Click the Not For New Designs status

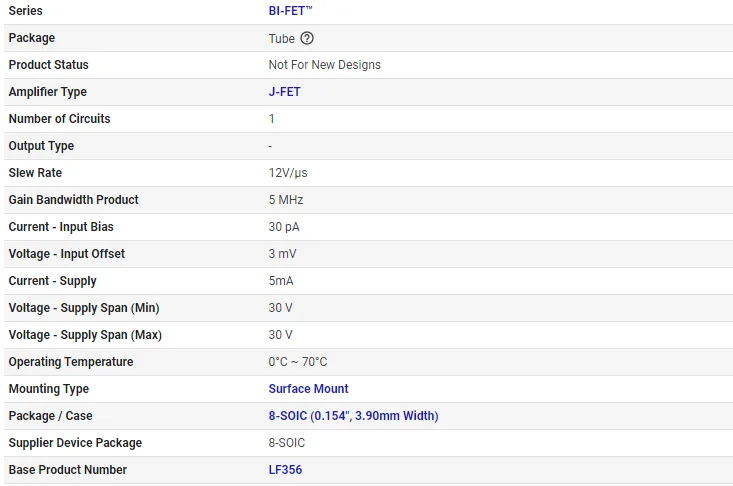(x=324, y=65)
